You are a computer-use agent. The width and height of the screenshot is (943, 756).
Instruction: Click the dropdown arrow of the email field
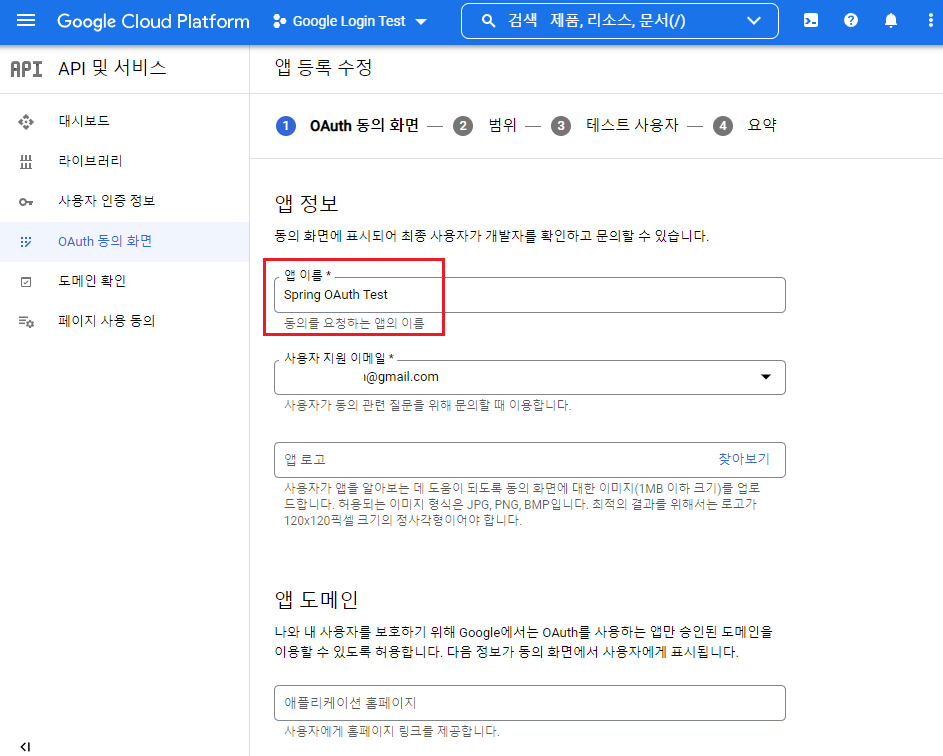[766, 377]
